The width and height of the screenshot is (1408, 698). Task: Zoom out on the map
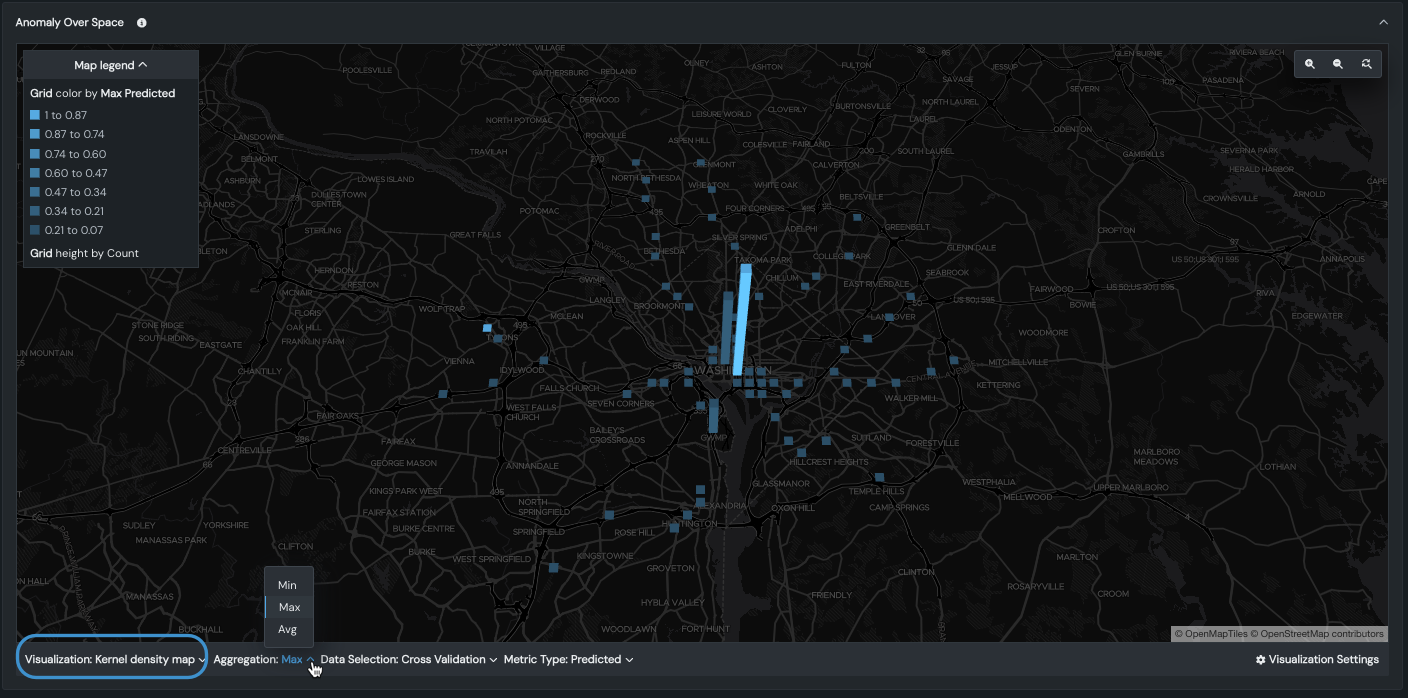pos(1338,64)
